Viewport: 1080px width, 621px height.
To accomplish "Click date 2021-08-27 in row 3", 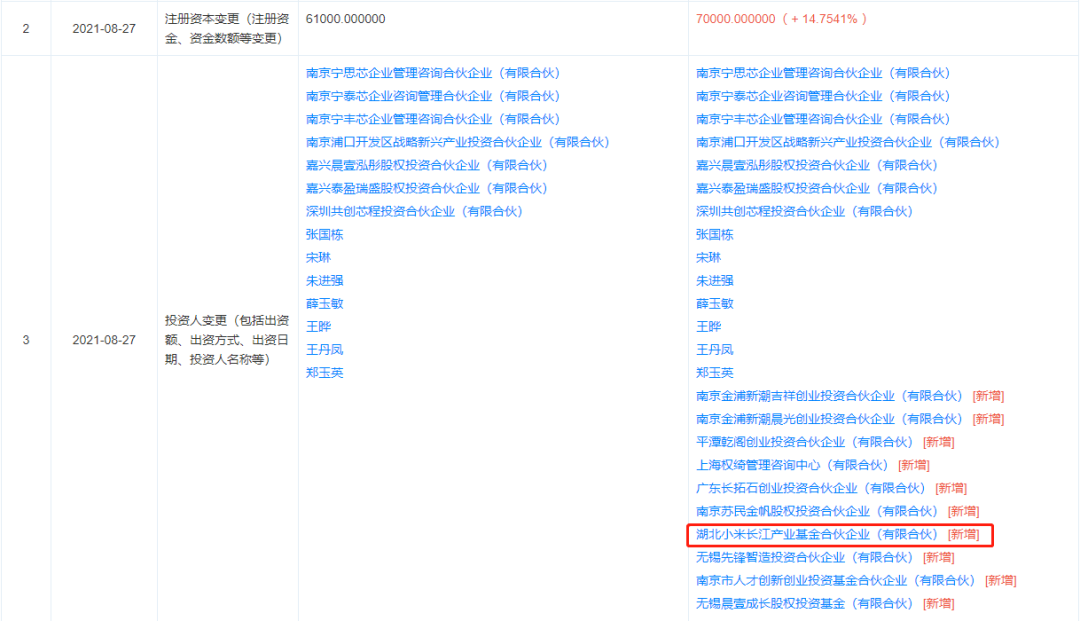I will (104, 340).
